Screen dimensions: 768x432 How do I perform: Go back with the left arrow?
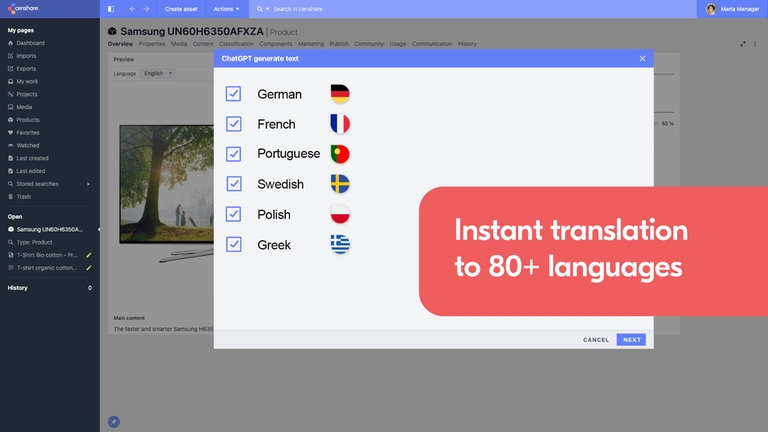click(132, 9)
